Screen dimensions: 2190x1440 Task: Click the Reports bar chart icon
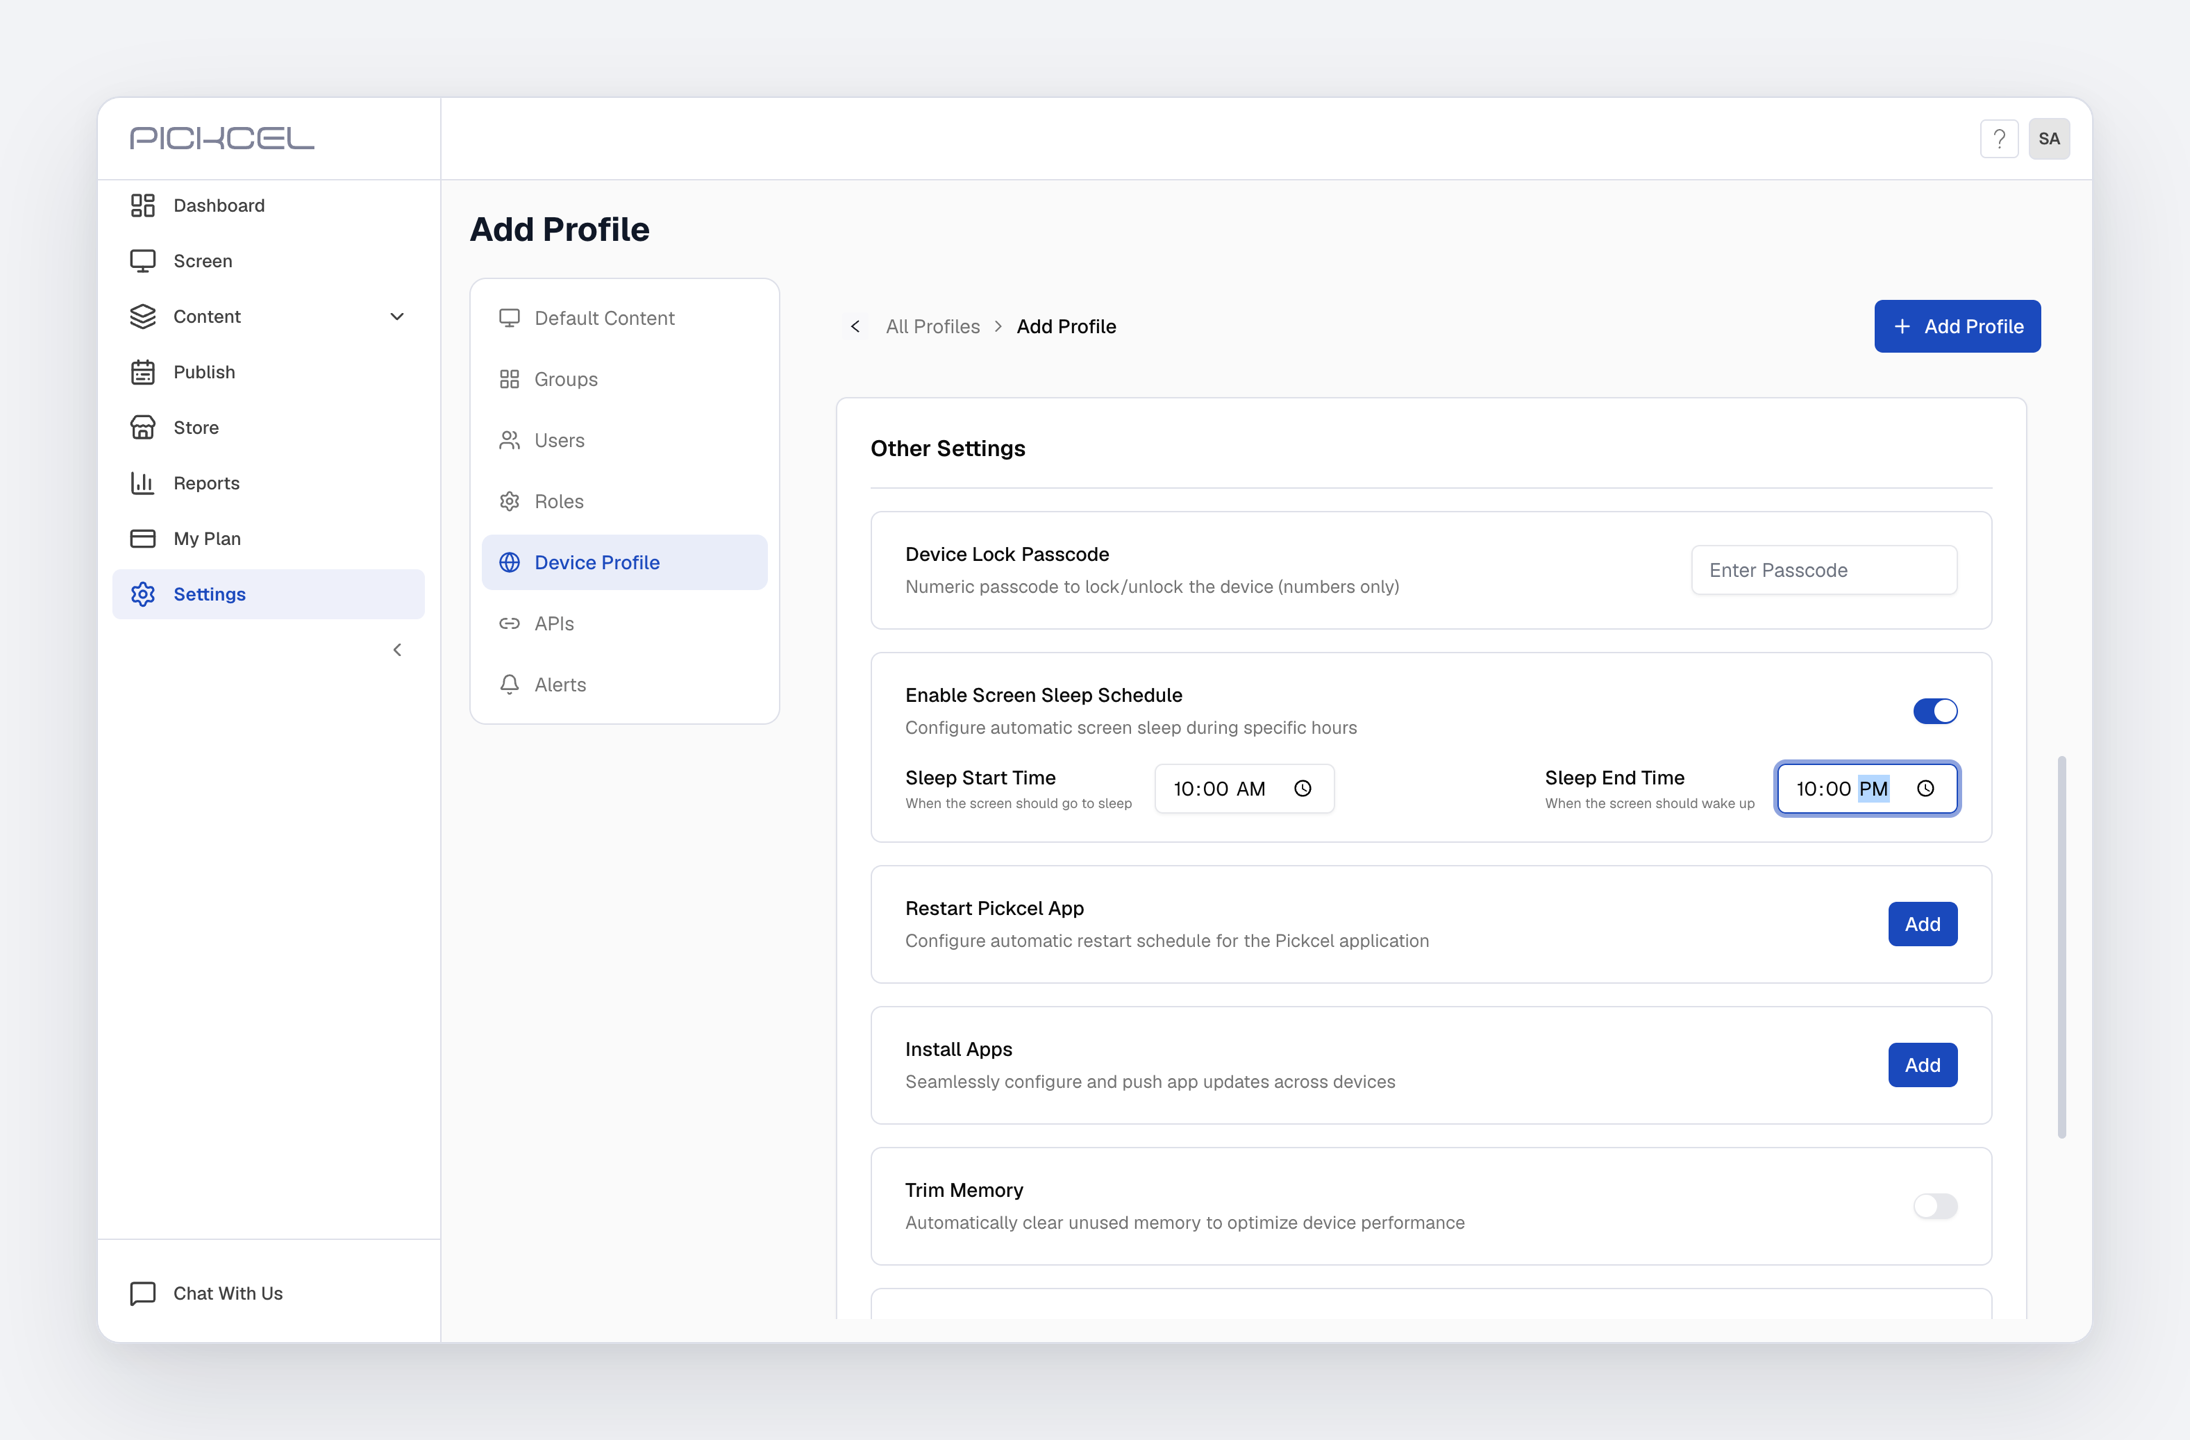(143, 483)
